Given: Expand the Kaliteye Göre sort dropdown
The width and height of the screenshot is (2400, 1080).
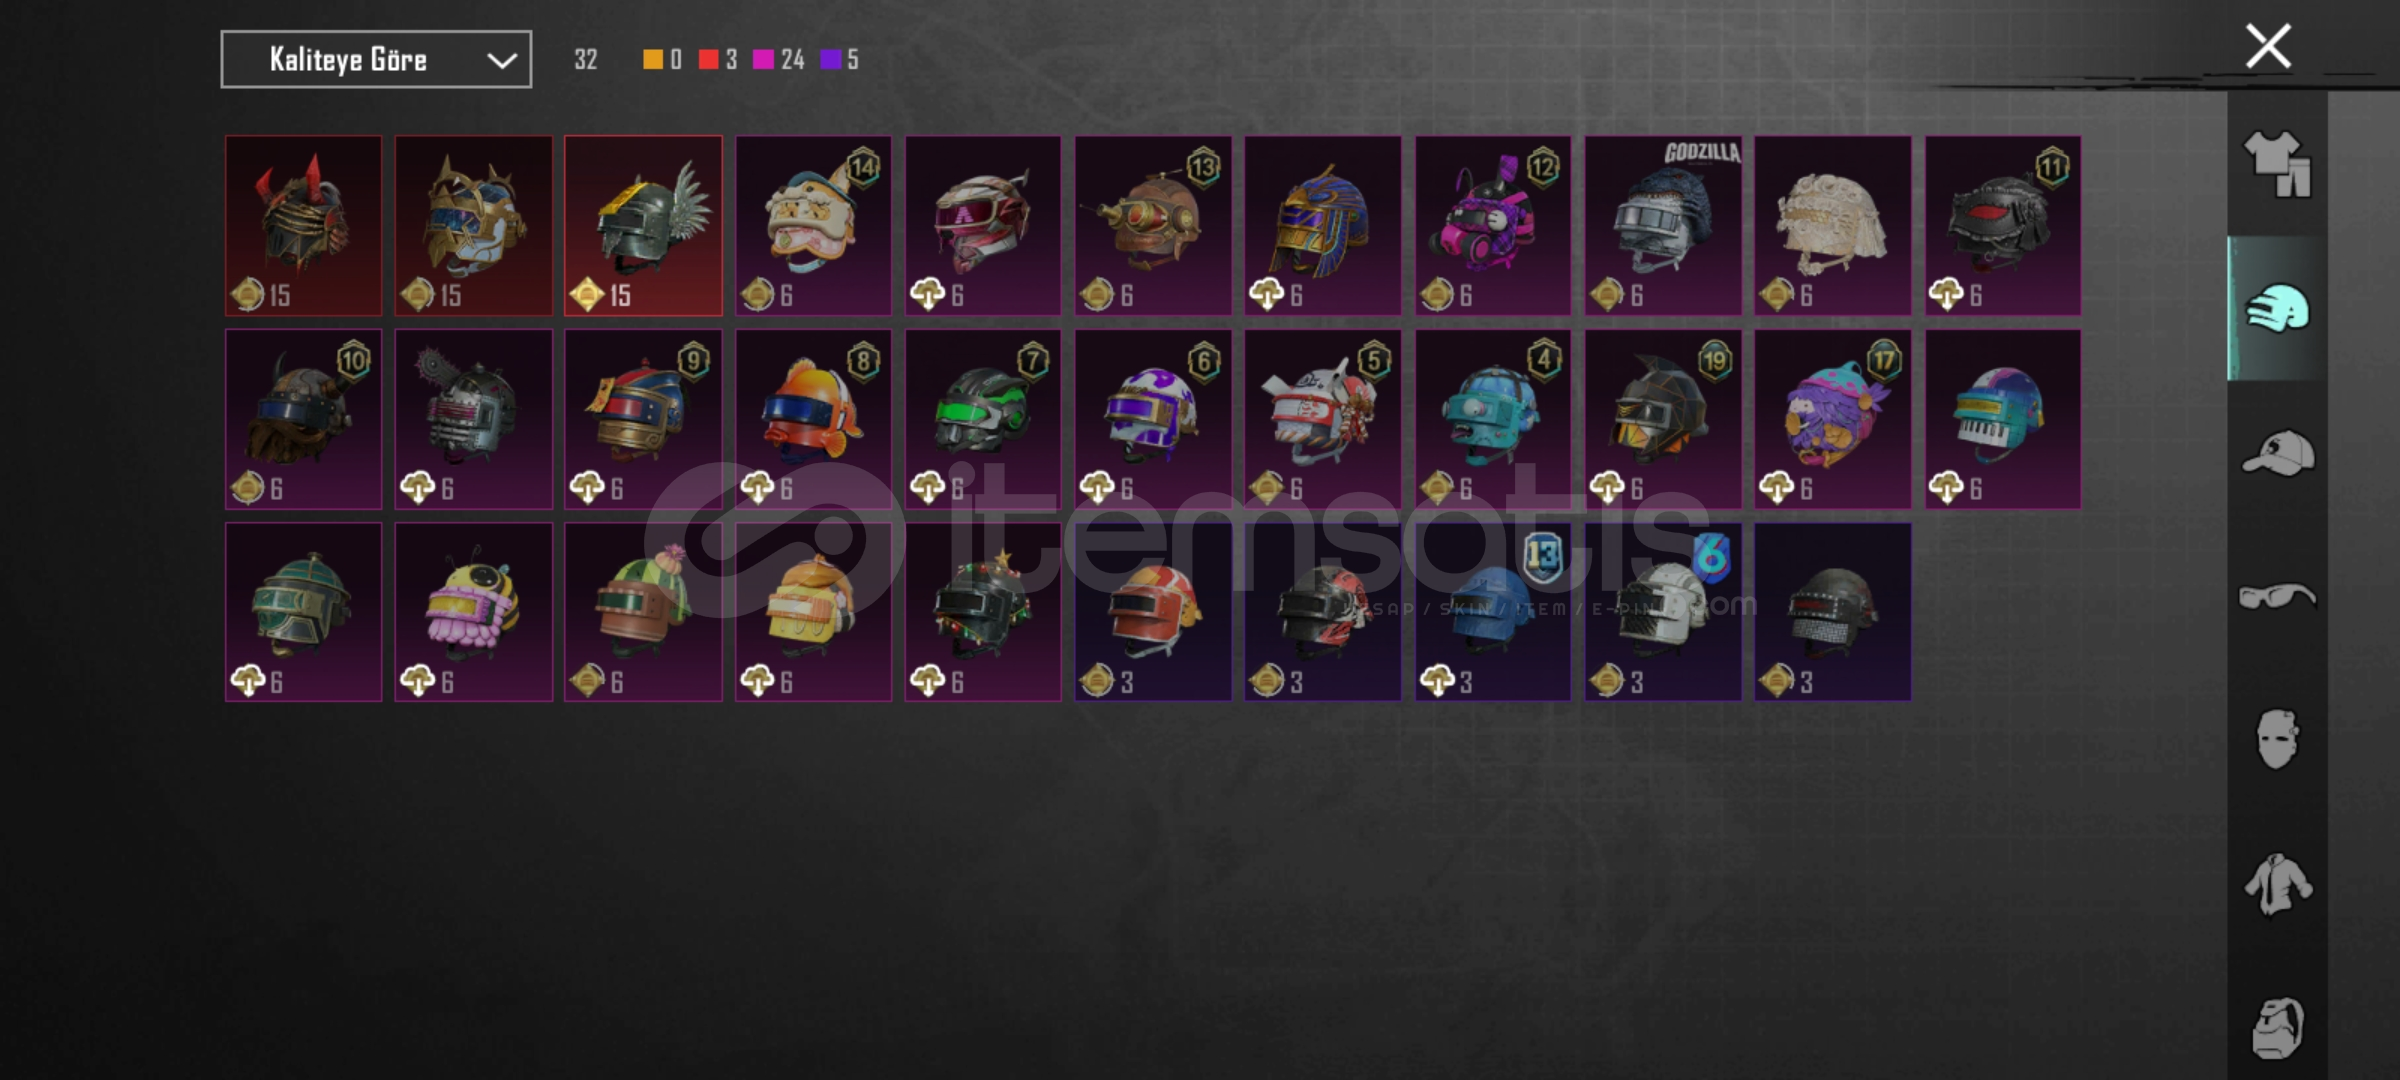Looking at the screenshot, I should 376,60.
